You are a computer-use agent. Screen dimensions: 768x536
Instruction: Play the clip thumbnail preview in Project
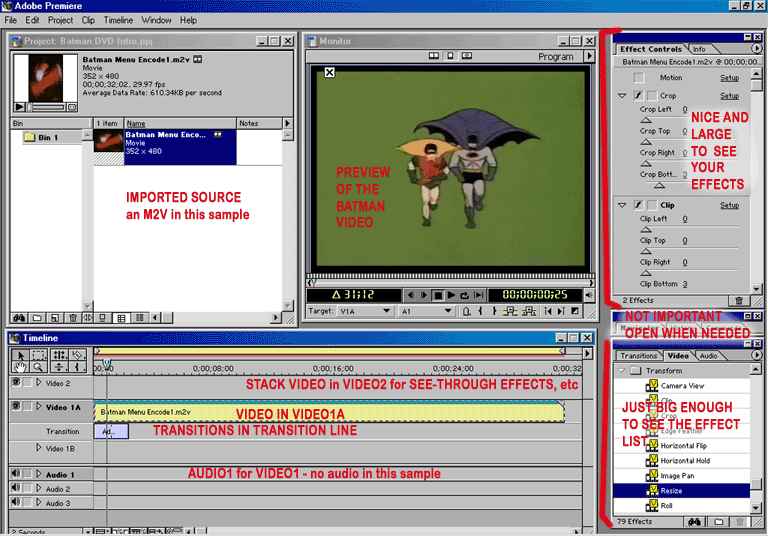coord(19,106)
